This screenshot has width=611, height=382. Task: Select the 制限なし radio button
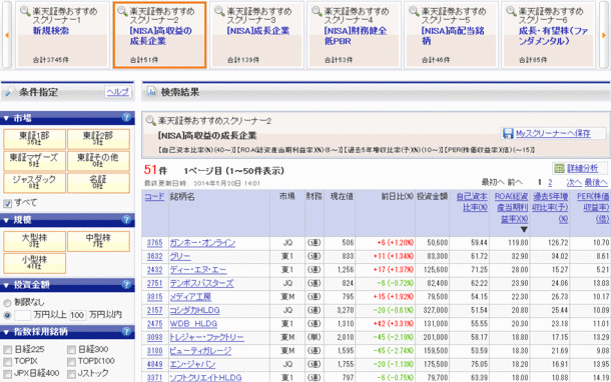(7, 303)
